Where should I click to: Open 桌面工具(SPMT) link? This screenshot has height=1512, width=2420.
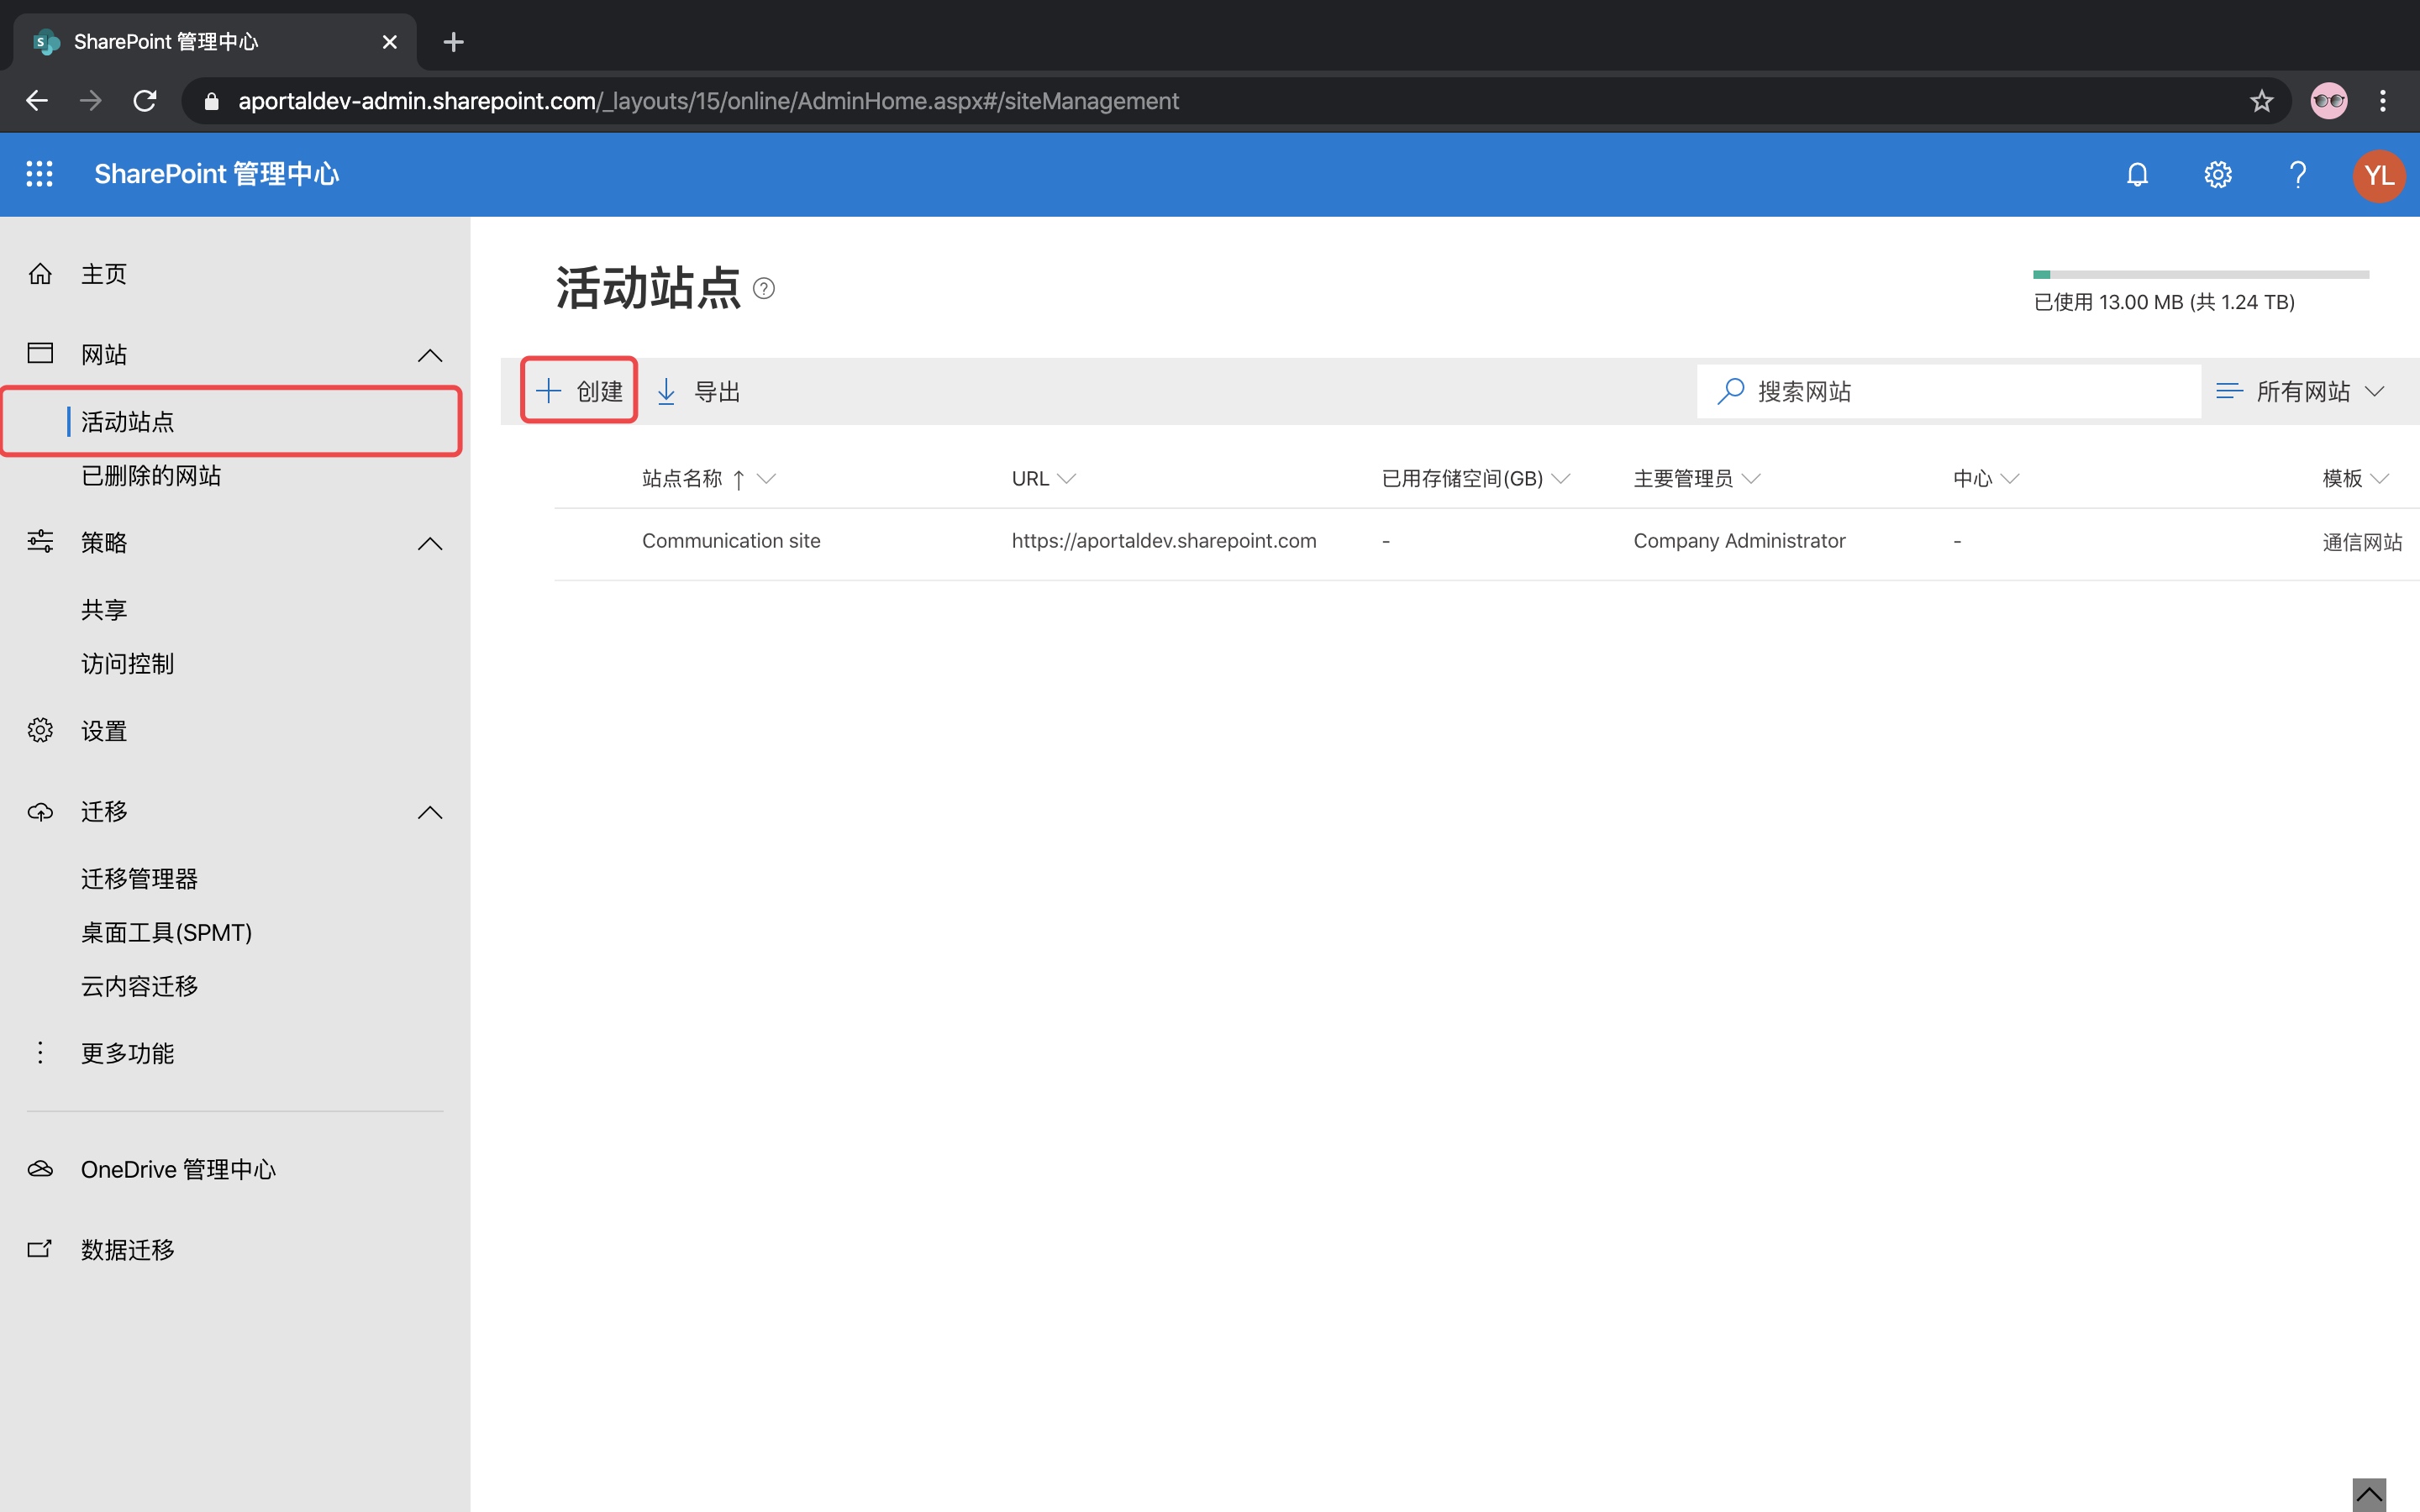tap(166, 933)
